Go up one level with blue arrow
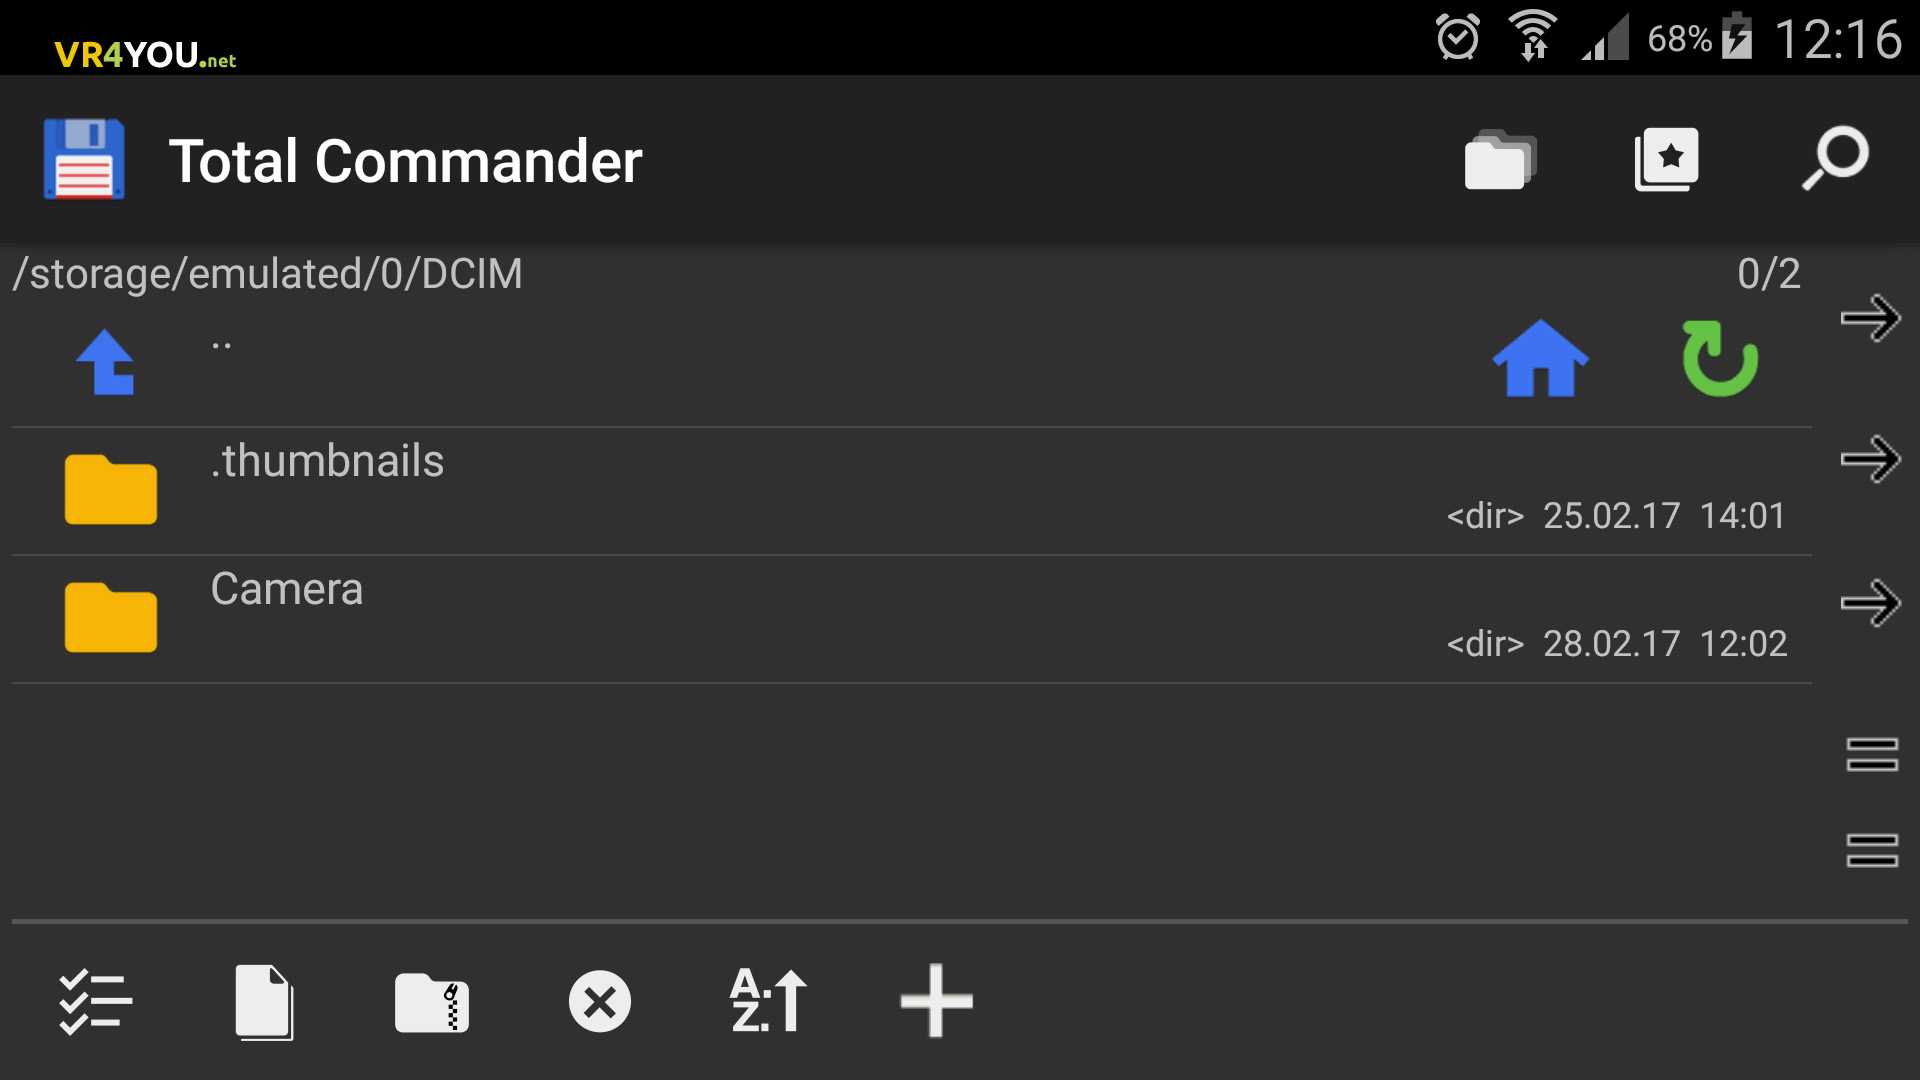1920x1080 pixels. pyautogui.click(x=106, y=362)
